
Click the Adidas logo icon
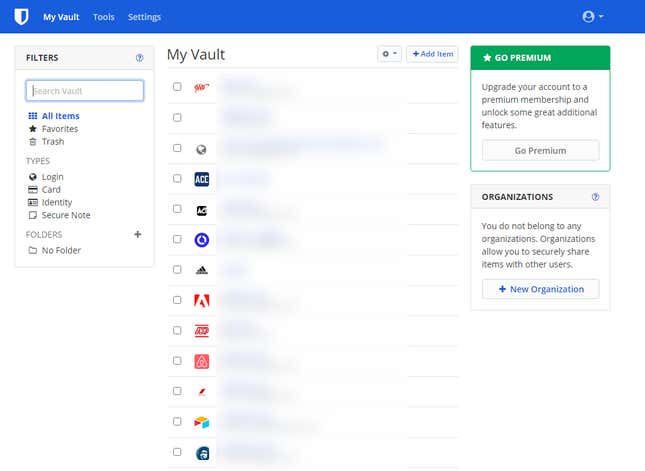(x=202, y=270)
